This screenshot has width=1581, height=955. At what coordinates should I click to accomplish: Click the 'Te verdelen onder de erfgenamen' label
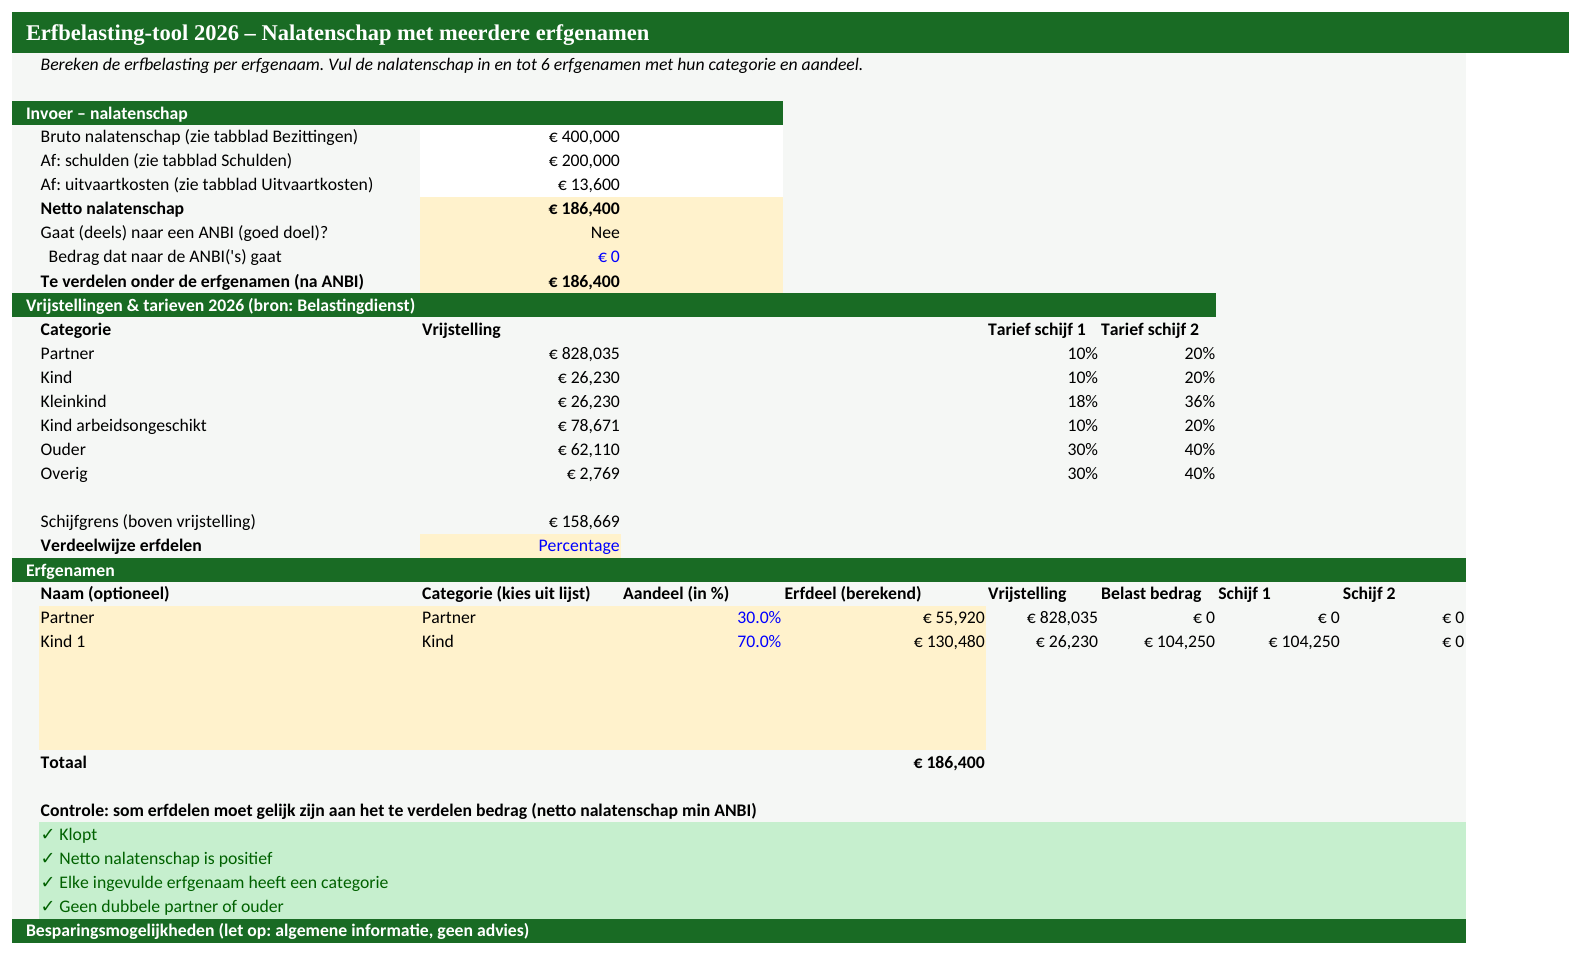click(202, 282)
